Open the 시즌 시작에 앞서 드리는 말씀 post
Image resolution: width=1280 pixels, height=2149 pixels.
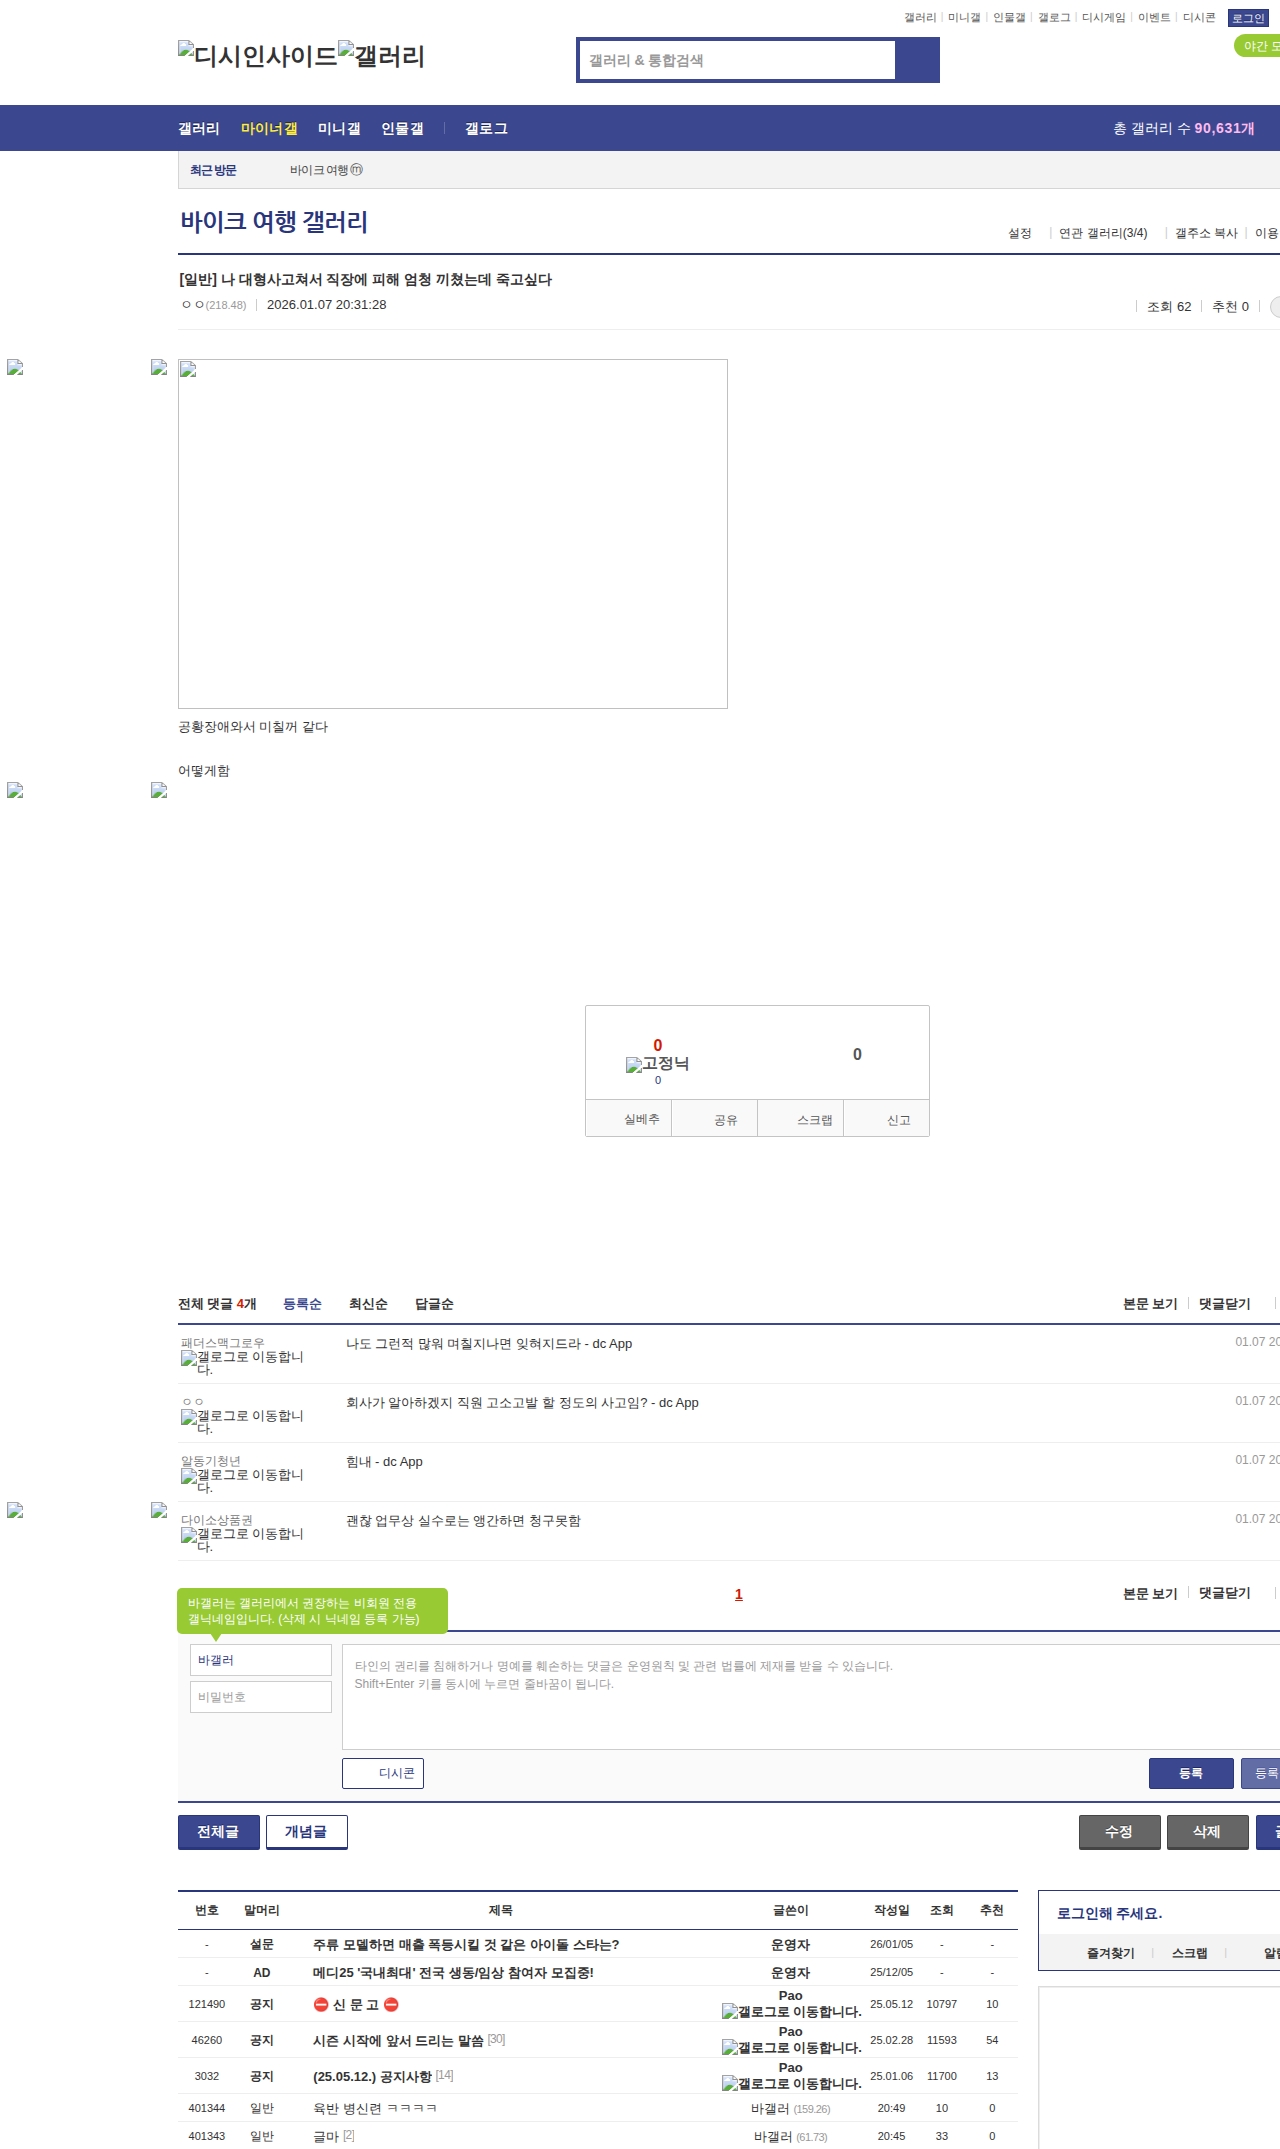click(398, 2040)
